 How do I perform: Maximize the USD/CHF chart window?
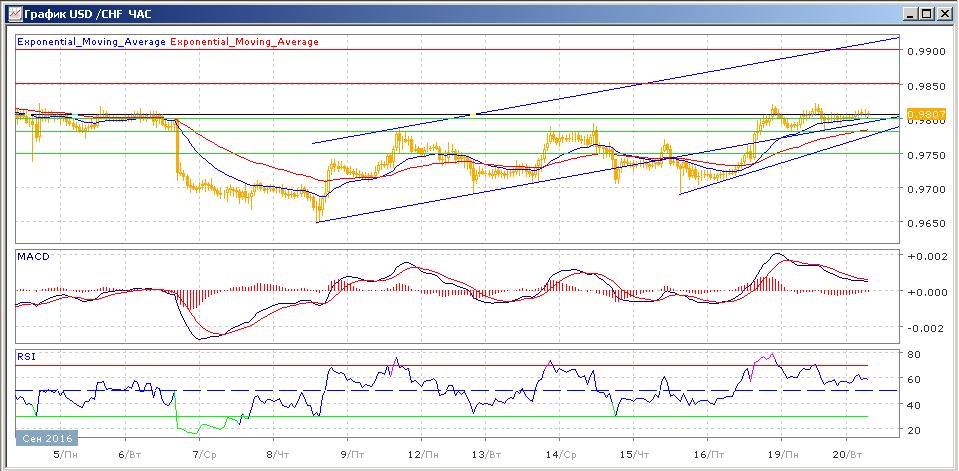[x=927, y=14]
